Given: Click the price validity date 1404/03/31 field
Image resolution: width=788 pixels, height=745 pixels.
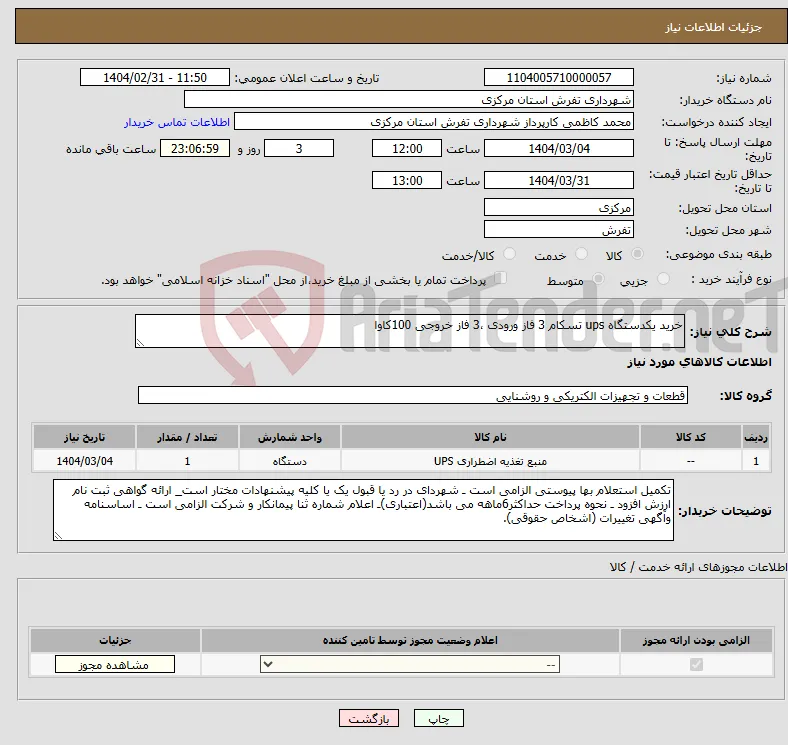Looking at the screenshot, I should [x=558, y=180].
